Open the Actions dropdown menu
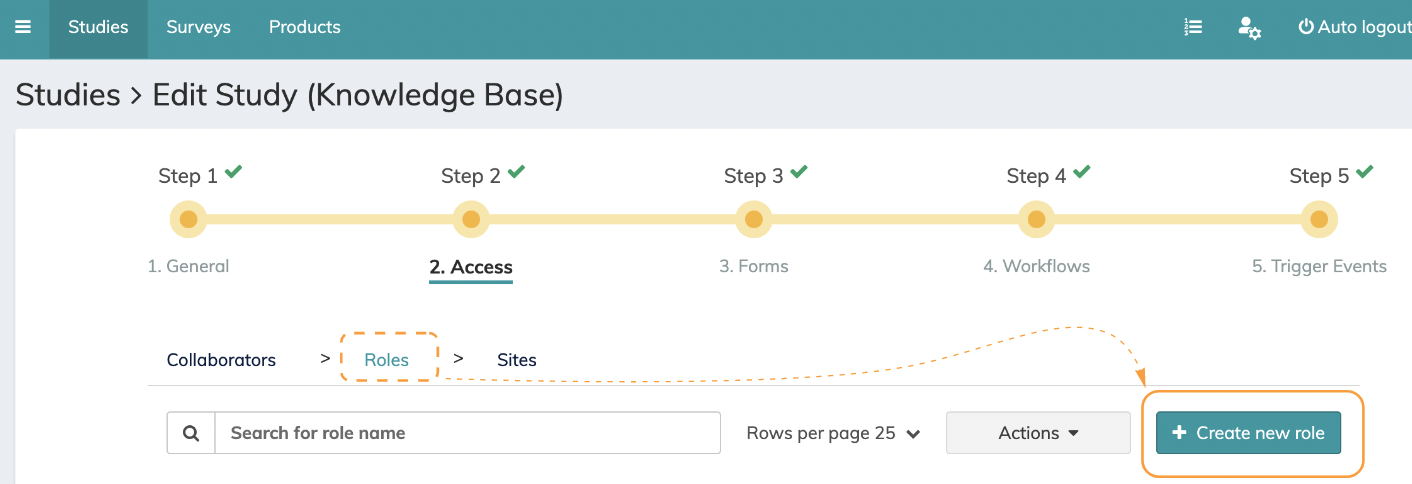The image size is (1412, 484). click(1038, 433)
